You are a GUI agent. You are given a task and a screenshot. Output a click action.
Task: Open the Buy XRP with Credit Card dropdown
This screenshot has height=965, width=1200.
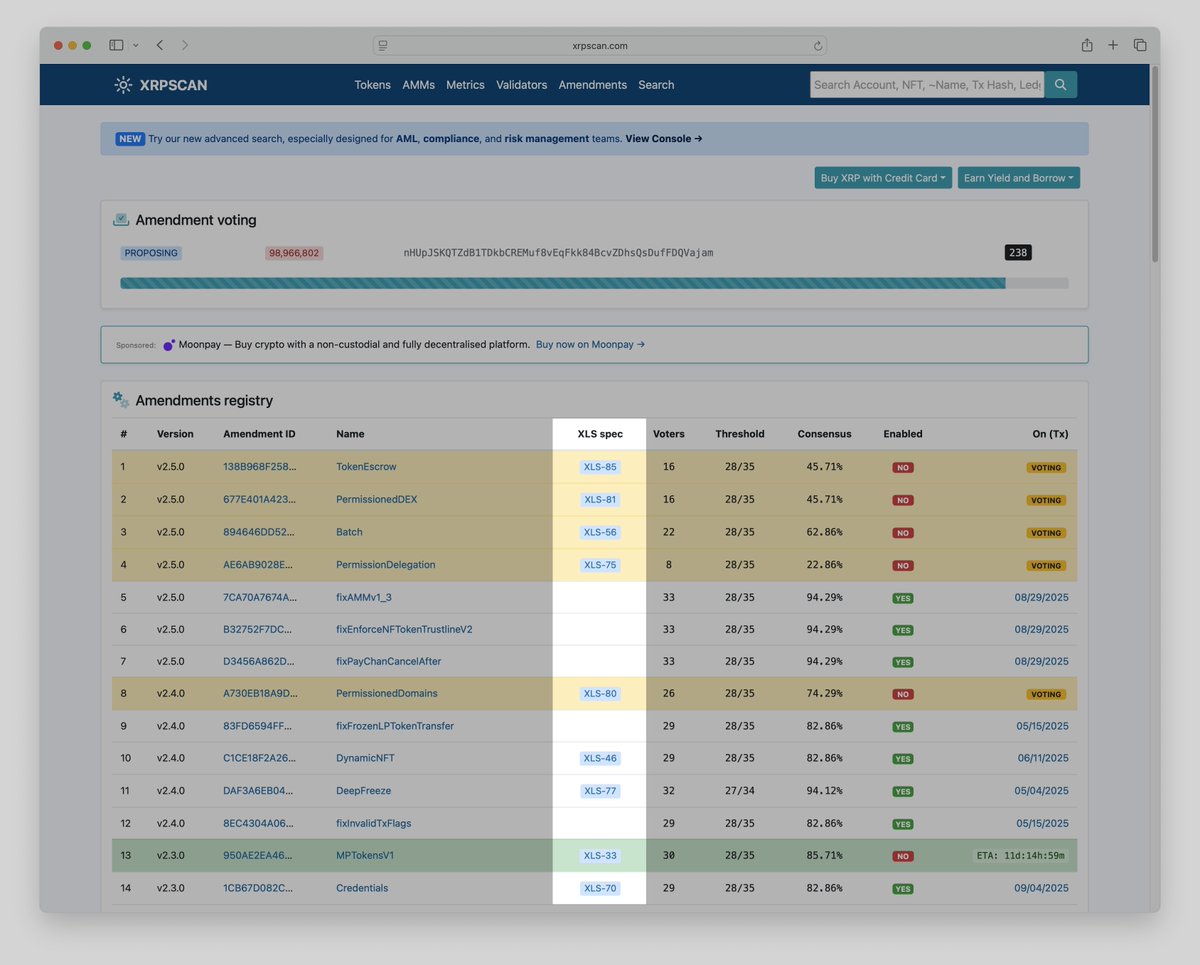tap(882, 177)
